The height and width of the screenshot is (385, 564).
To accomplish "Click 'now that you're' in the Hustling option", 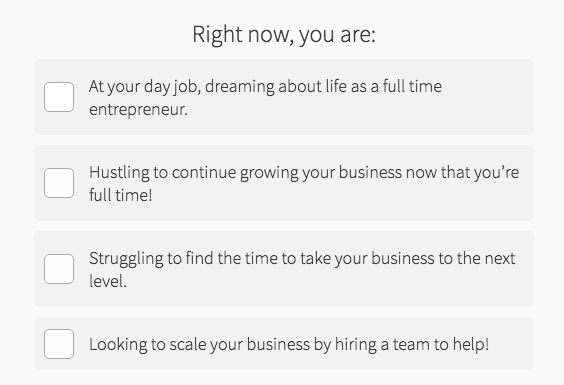I will [463, 172].
